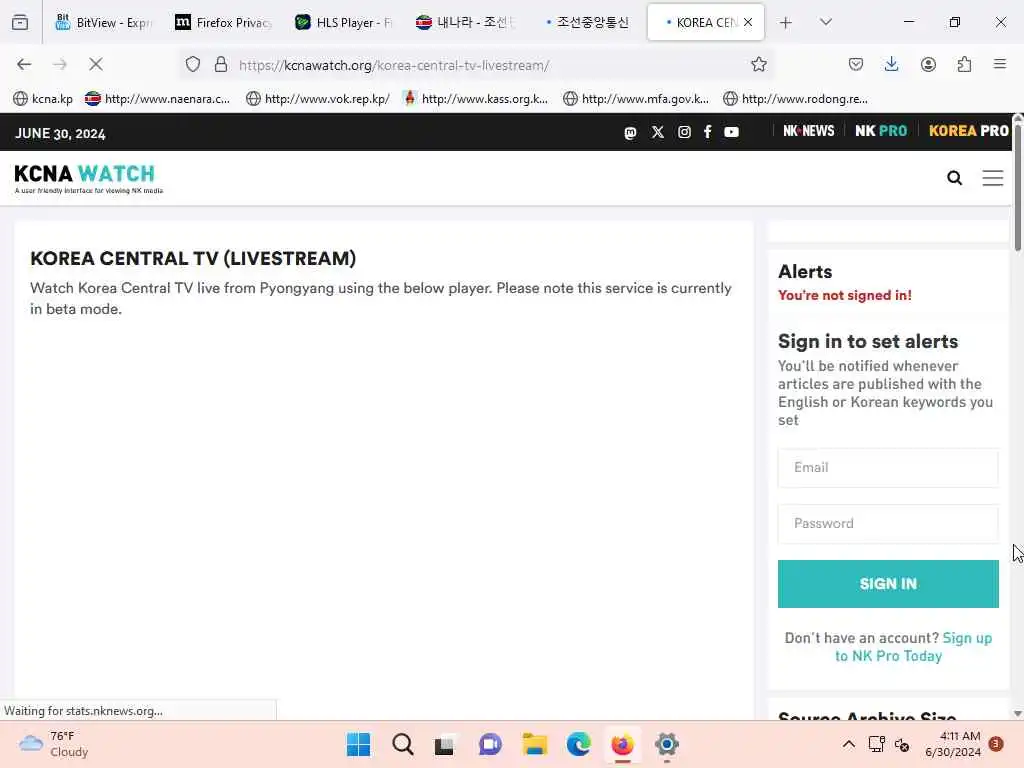Click the Email input field
Screen dimensions: 1024x768
[888, 468]
